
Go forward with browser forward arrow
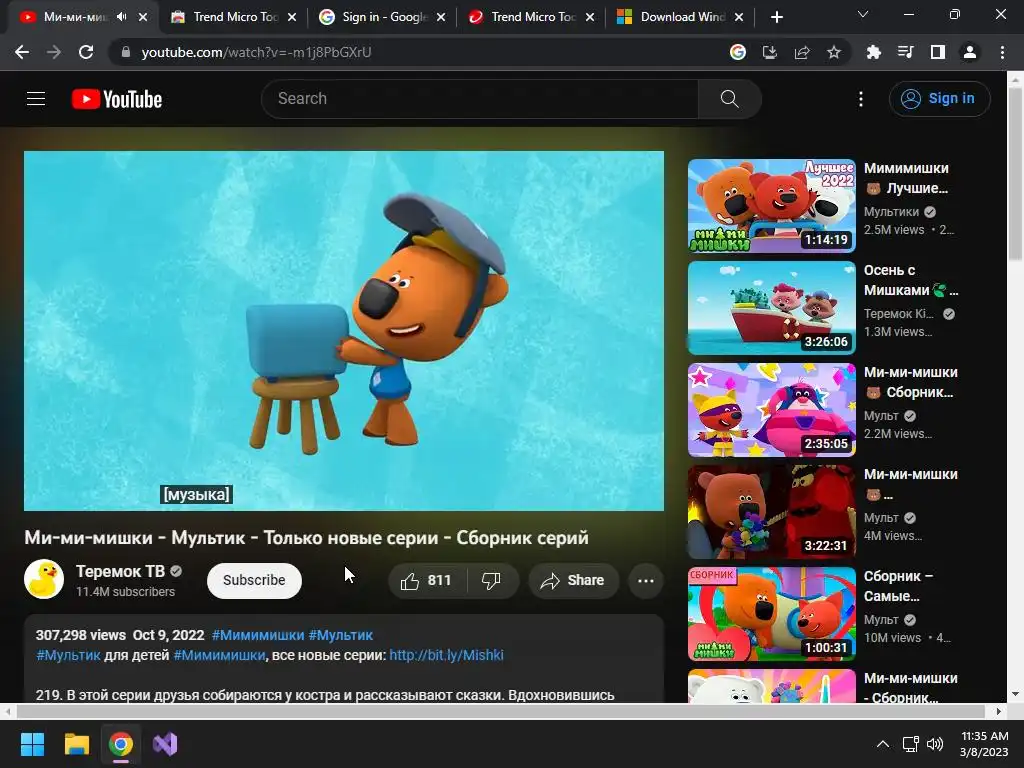(54, 52)
